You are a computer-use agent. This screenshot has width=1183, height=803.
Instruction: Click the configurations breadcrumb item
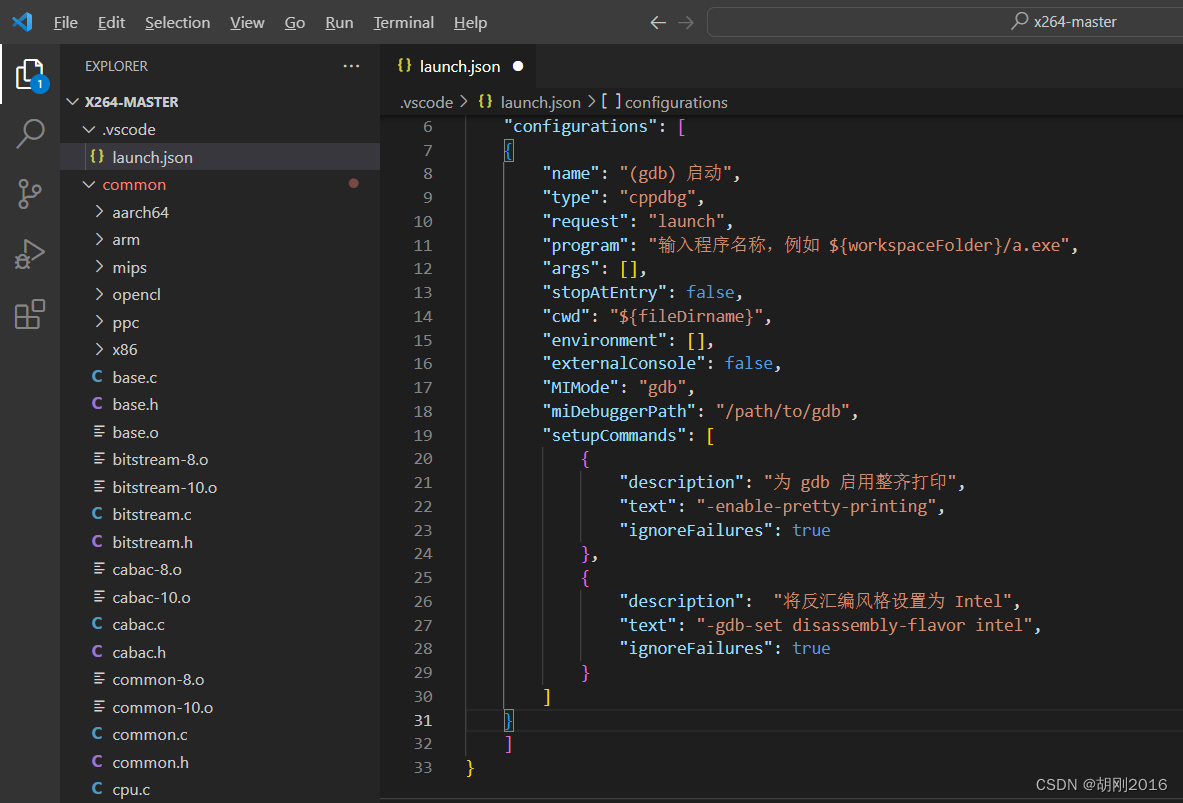pyautogui.click(x=675, y=102)
